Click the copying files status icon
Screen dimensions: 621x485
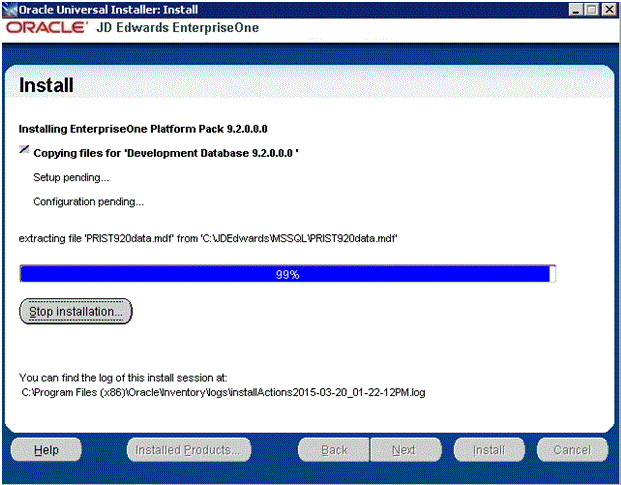[x=24, y=149]
